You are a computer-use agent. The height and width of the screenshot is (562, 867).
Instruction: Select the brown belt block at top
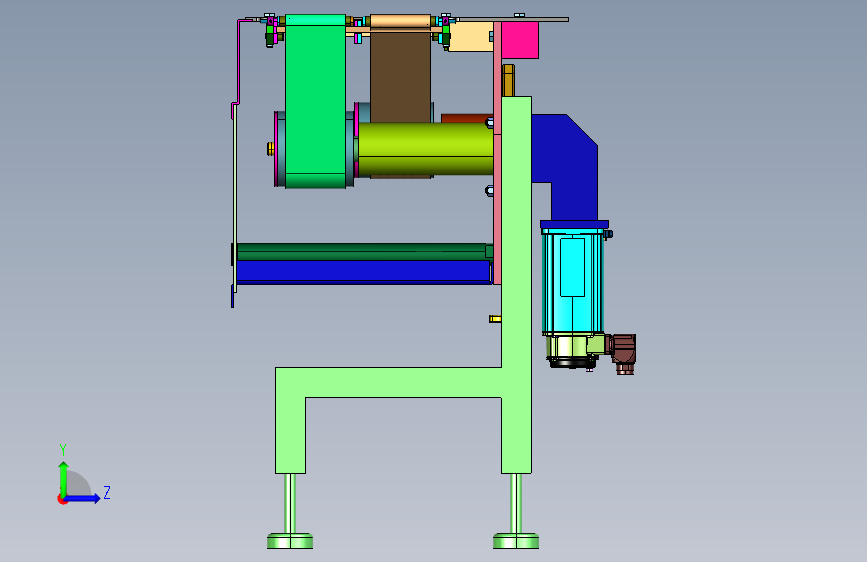point(400,76)
